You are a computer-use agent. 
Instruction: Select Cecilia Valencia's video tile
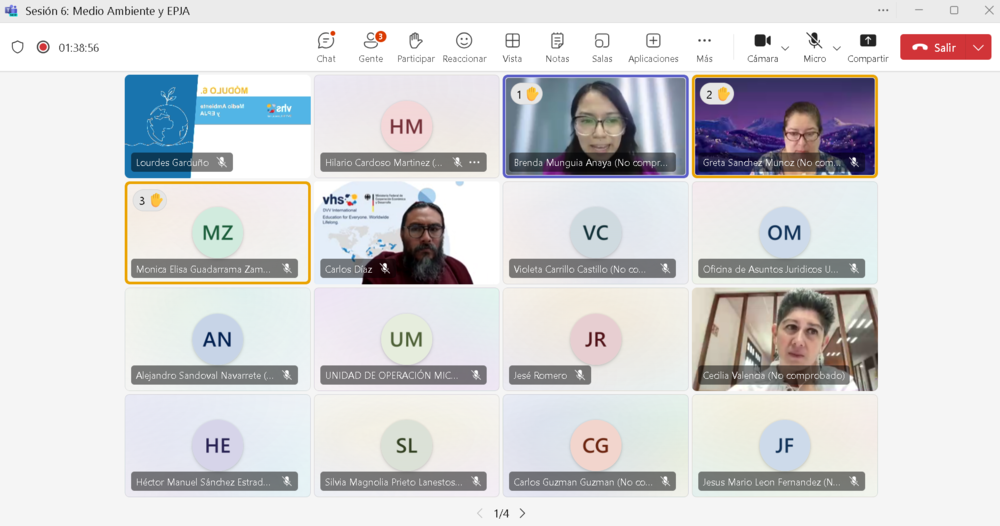[784, 339]
